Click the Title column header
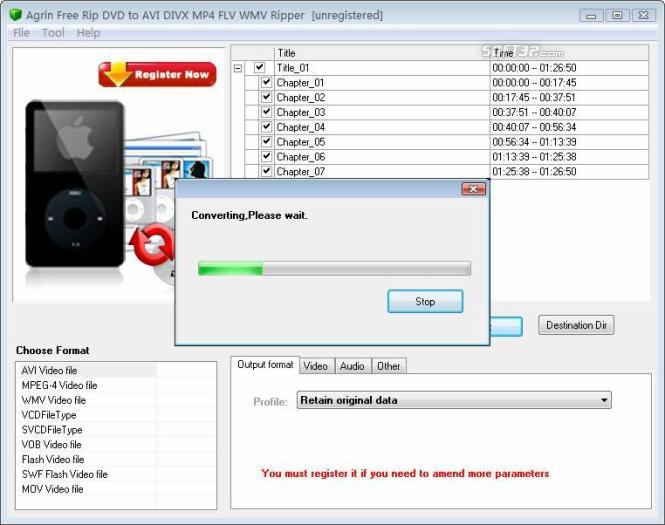This screenshot has height=525, width=665. (382, 53)
